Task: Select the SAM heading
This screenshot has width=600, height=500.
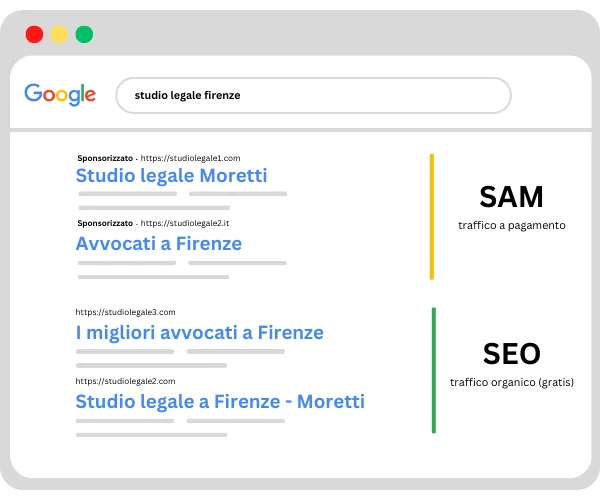Action: coord(511,196)
